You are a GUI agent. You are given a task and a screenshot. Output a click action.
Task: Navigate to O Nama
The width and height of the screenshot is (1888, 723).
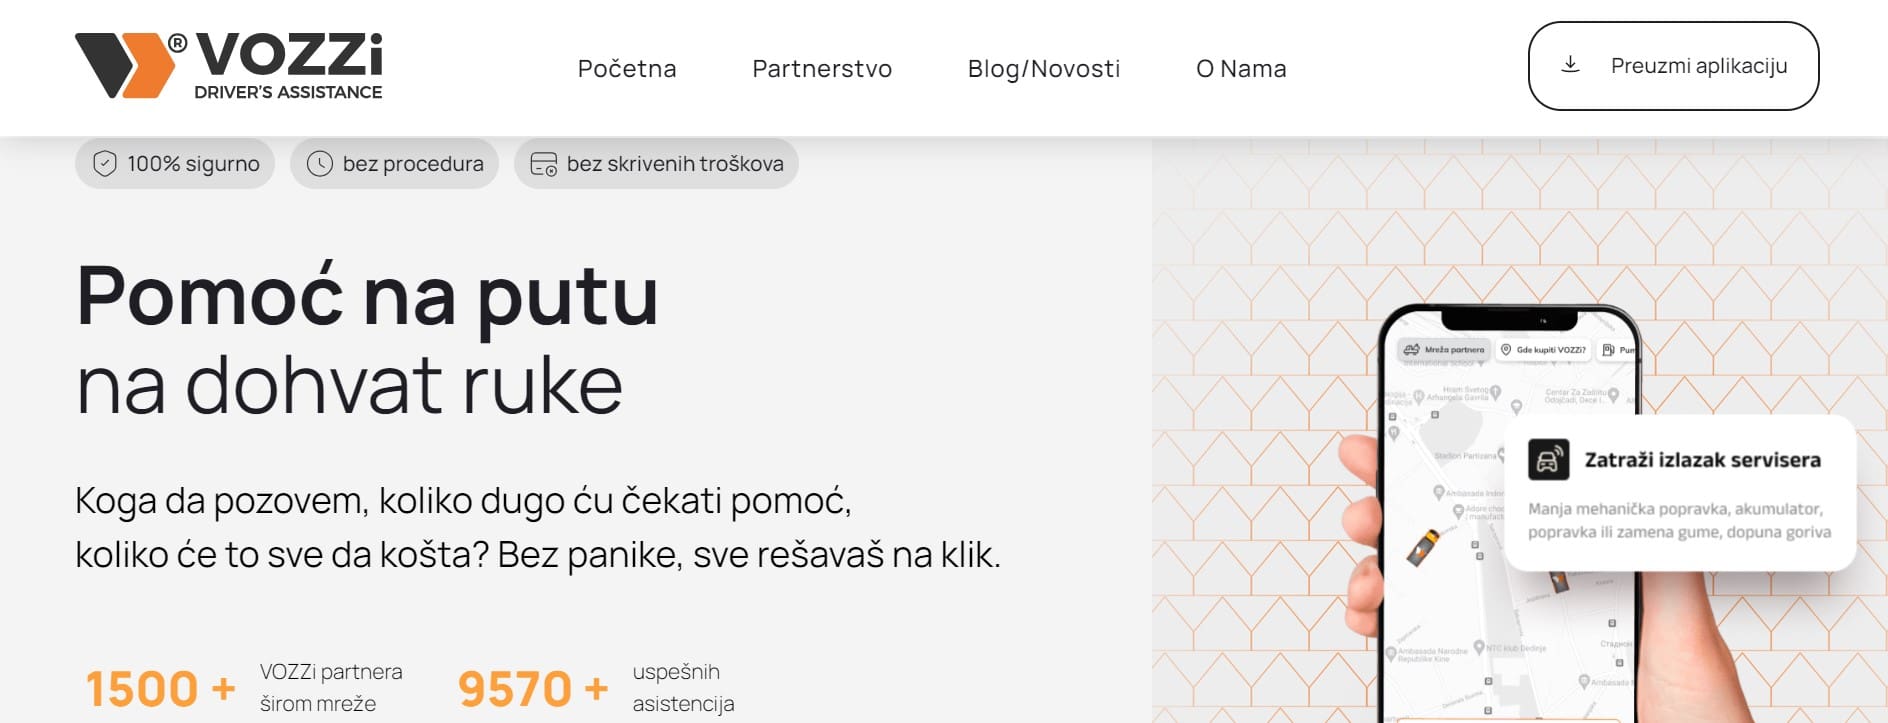[x=1241, y=68]
